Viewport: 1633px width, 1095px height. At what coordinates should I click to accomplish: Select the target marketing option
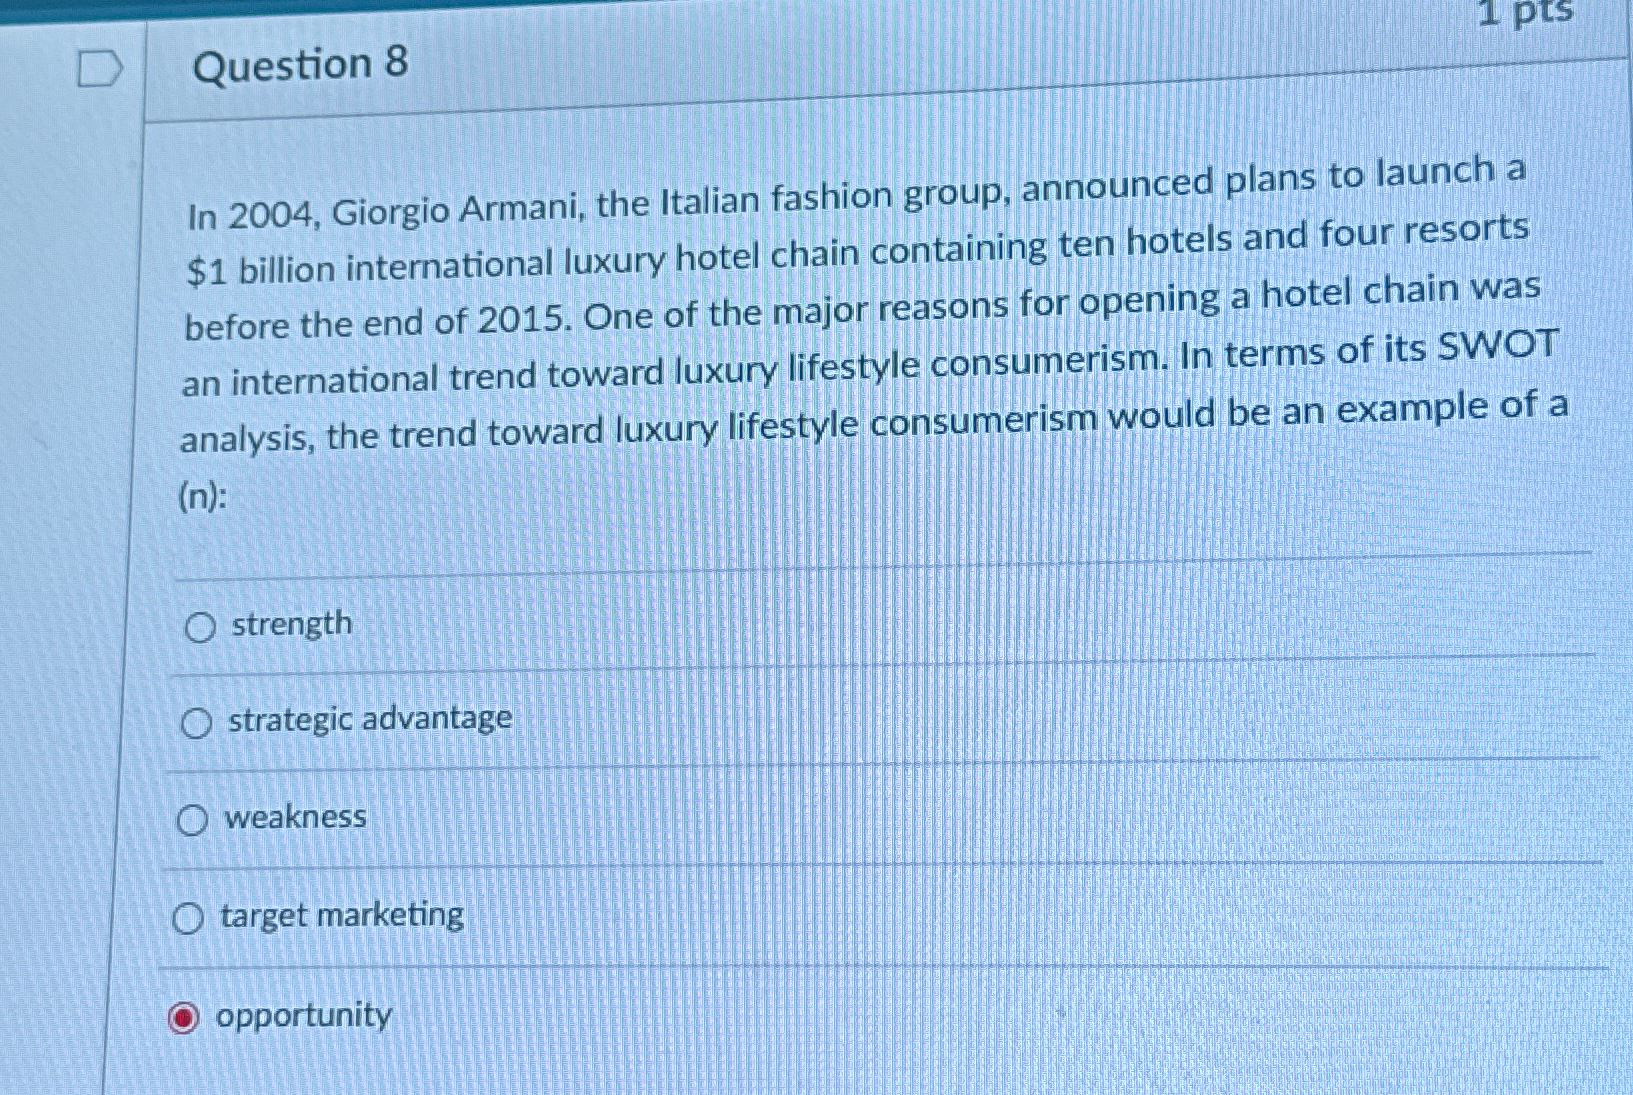coord(188,917)
